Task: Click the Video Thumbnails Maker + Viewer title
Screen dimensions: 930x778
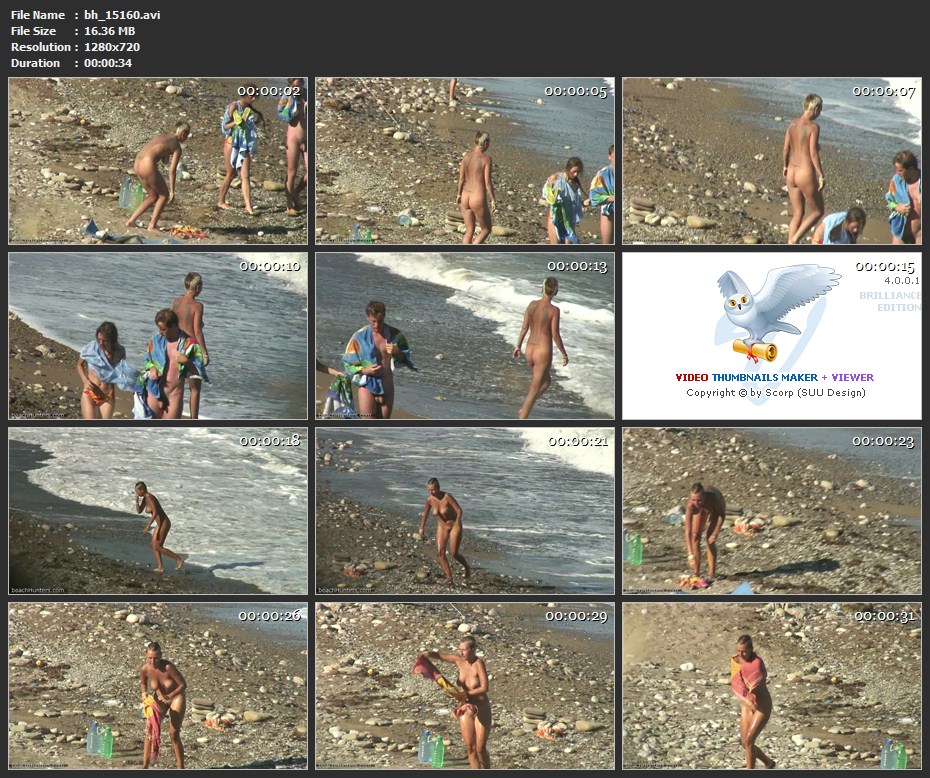Action: coord(774,378)
